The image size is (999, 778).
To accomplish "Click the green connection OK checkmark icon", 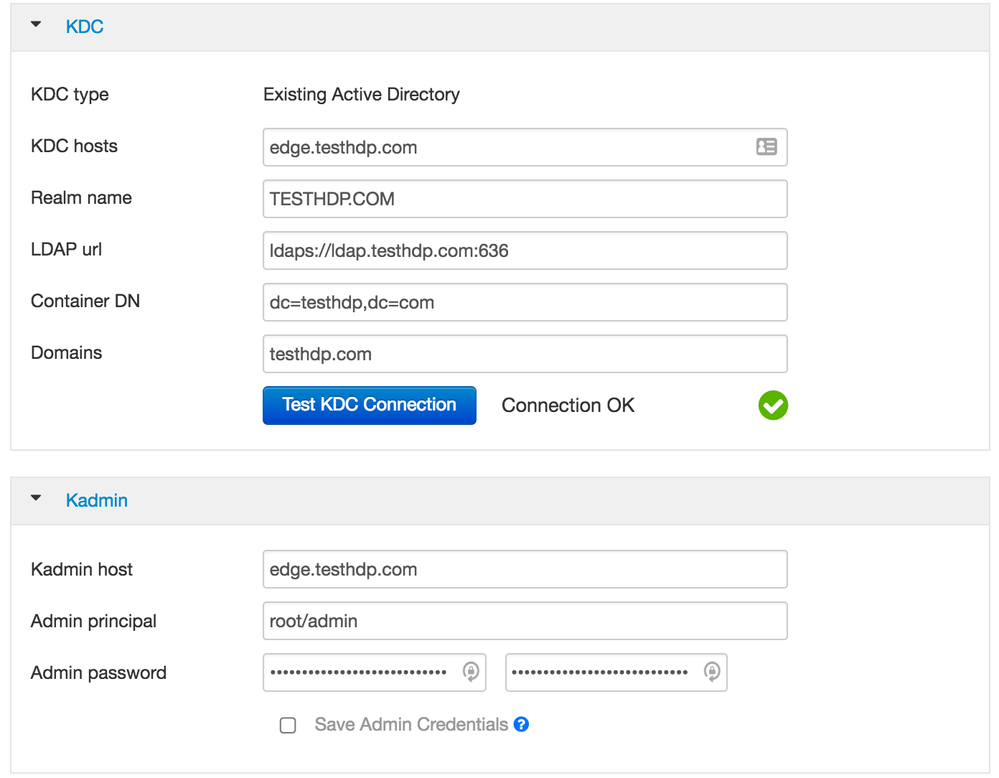I will click(x=773, y=405).
